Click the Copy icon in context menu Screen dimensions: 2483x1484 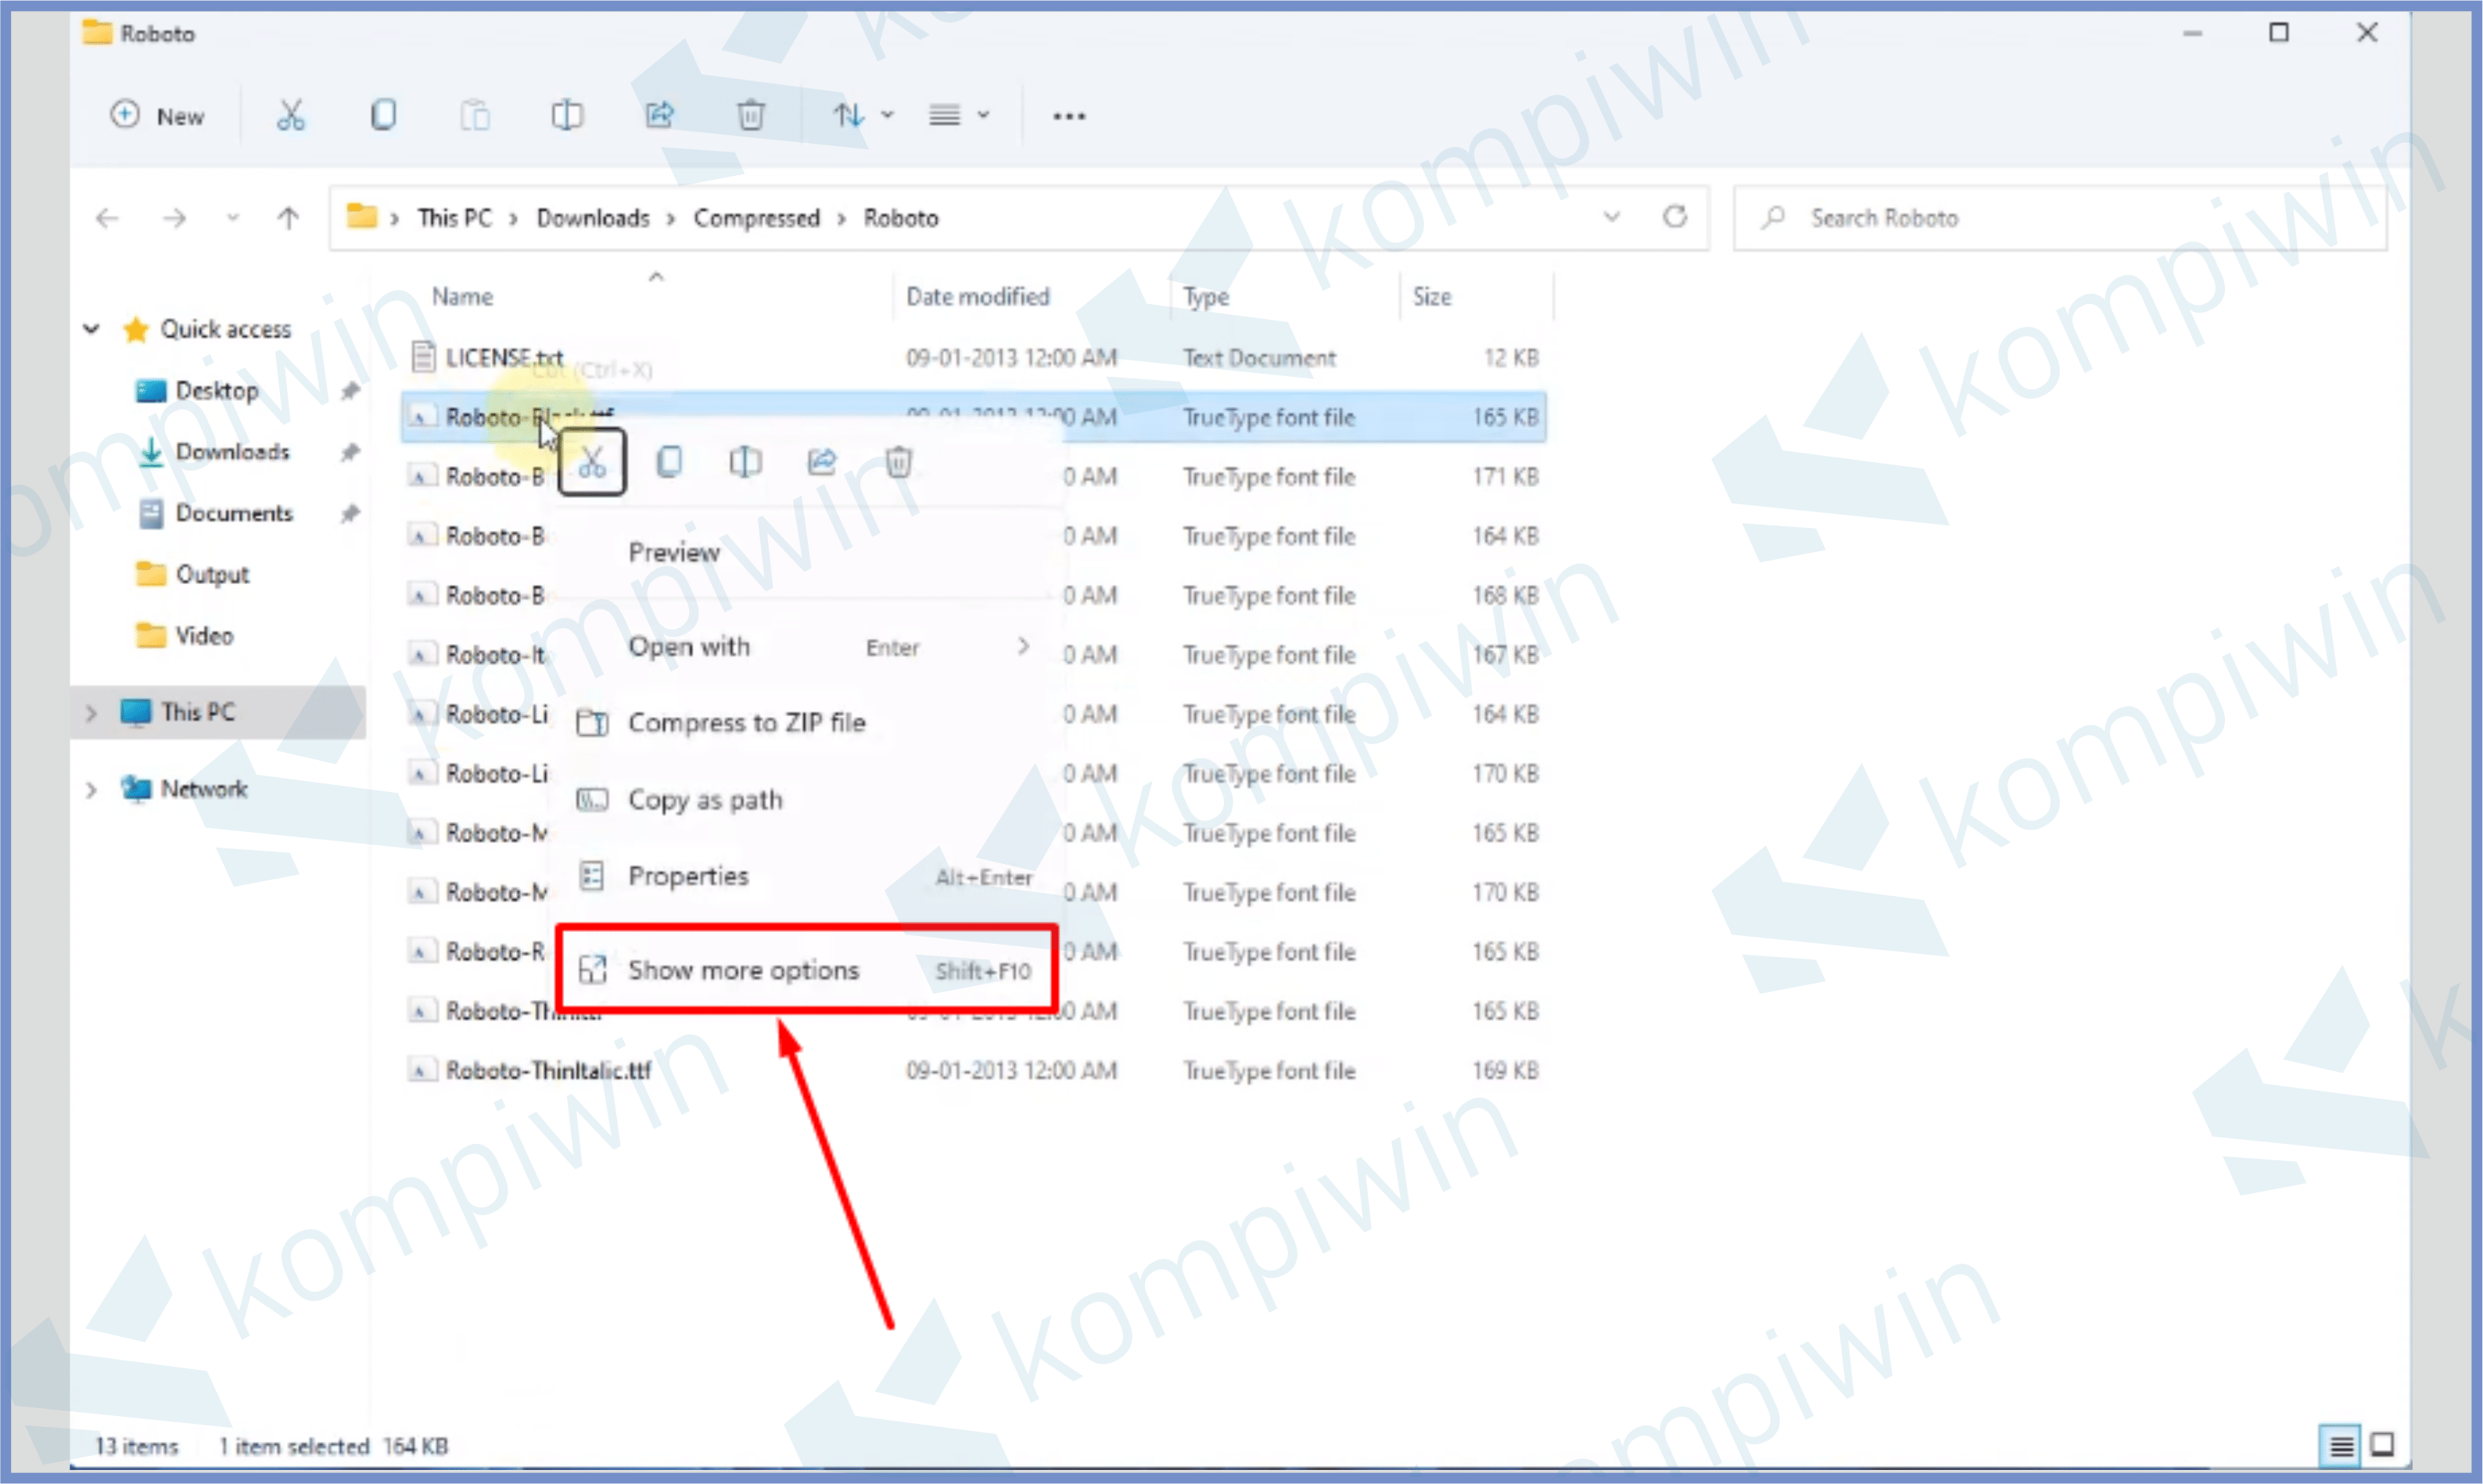[x=669, y=462]
